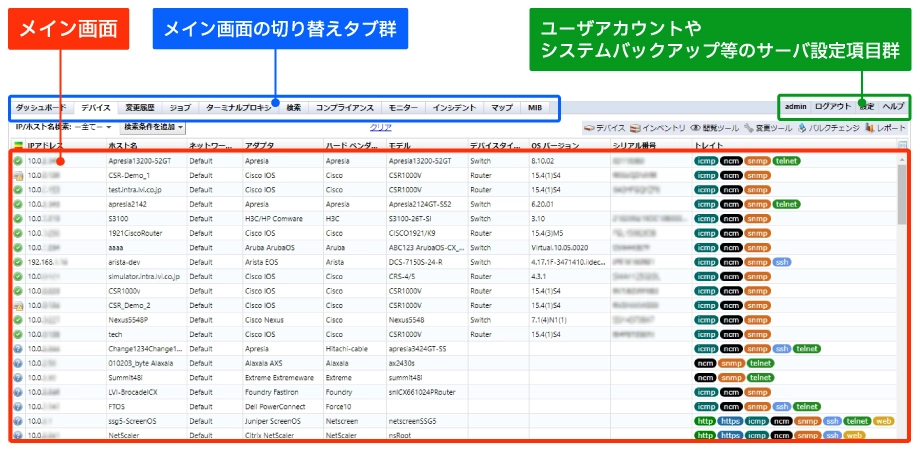Click question status icon for Summit48i
Screen dimensions: 920x450
[18, 378]
